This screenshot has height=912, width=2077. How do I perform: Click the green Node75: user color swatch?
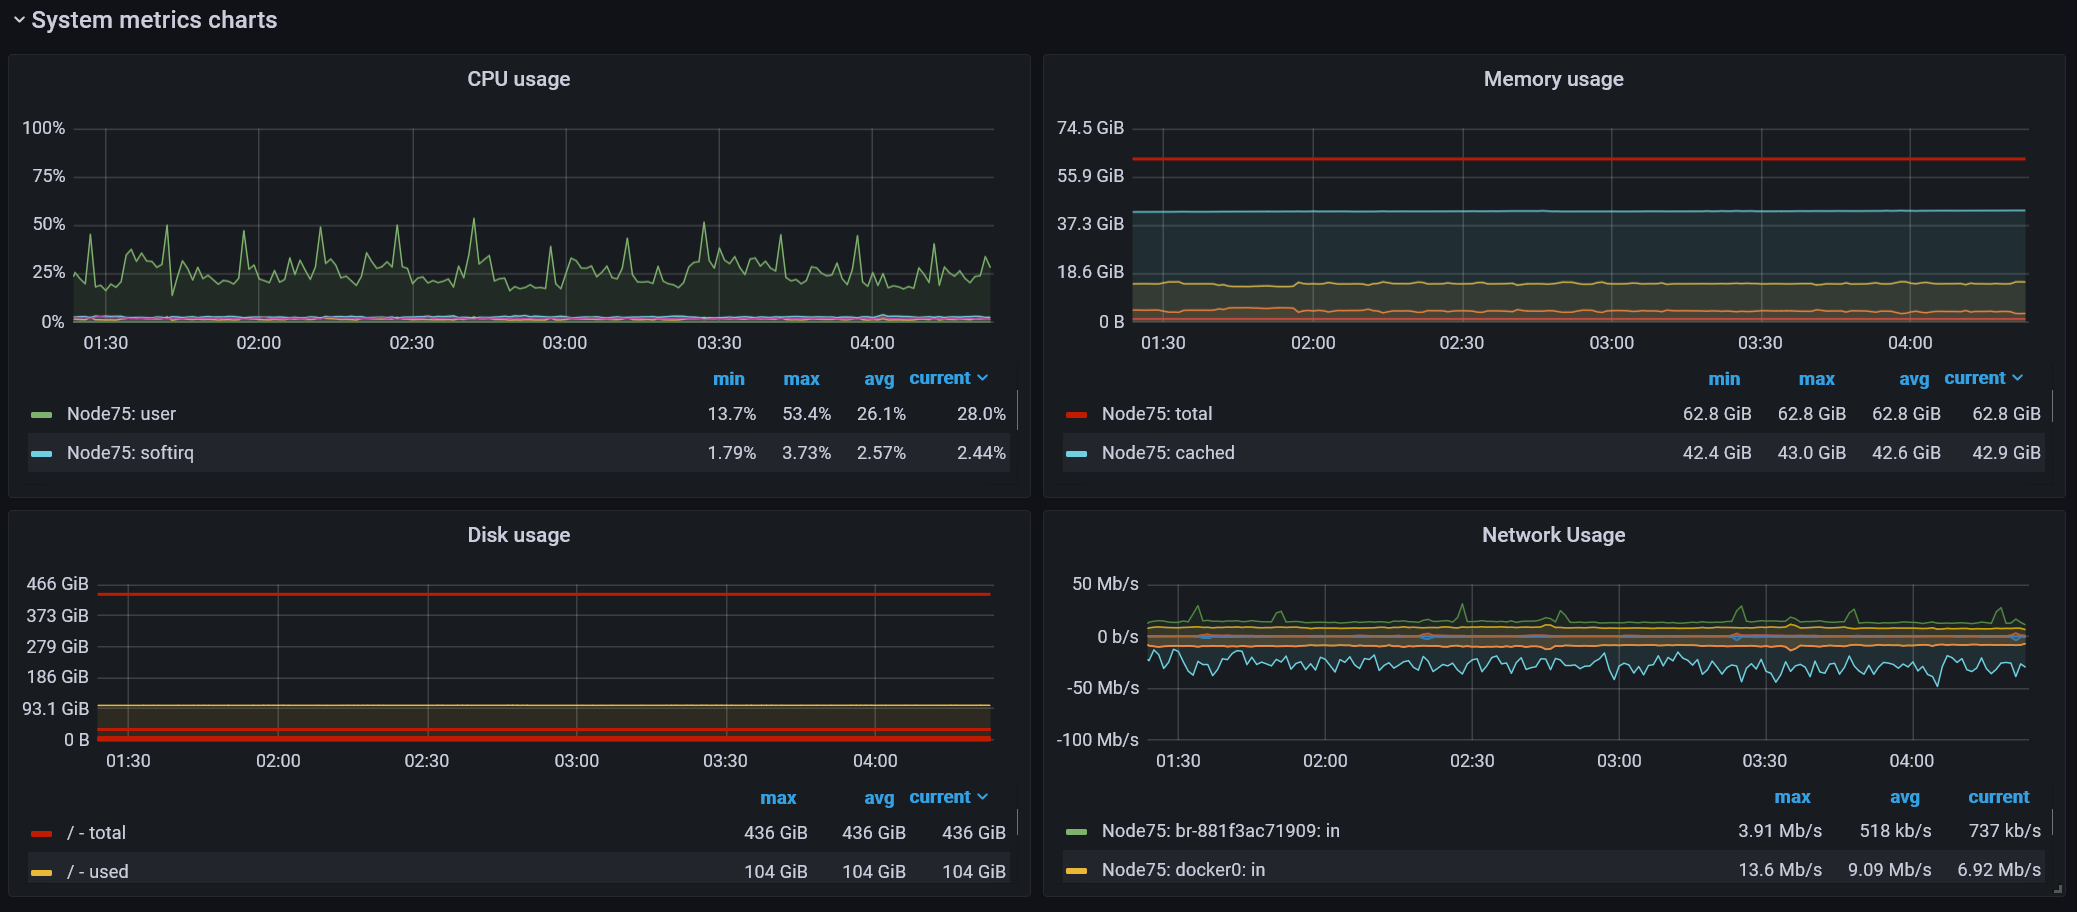(41, 414)
